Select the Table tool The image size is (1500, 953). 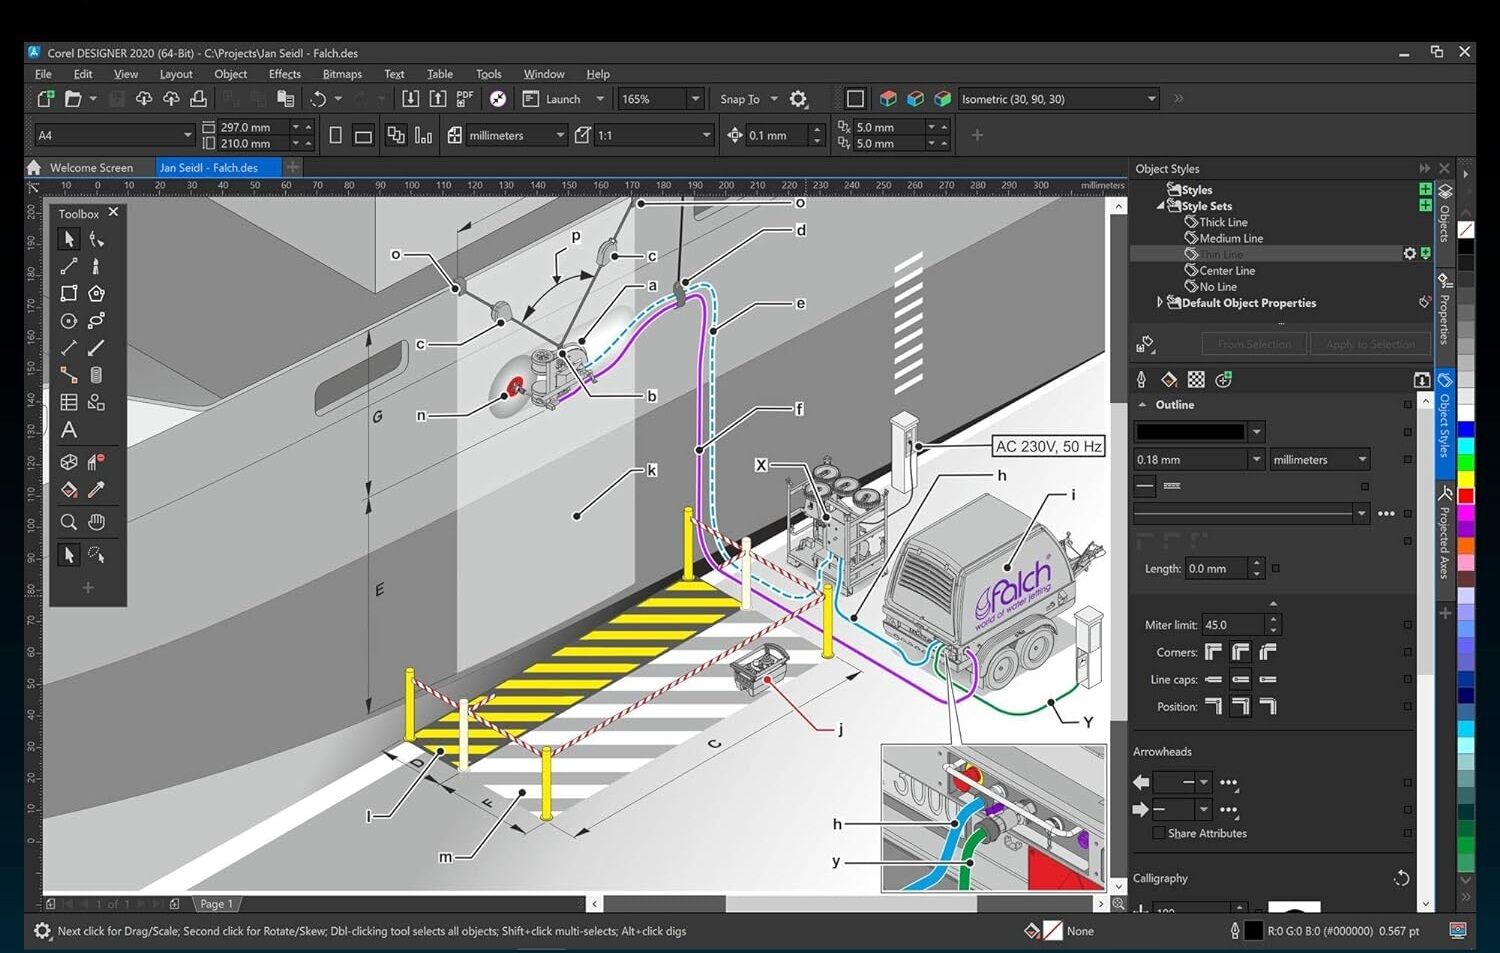(68, 402)
